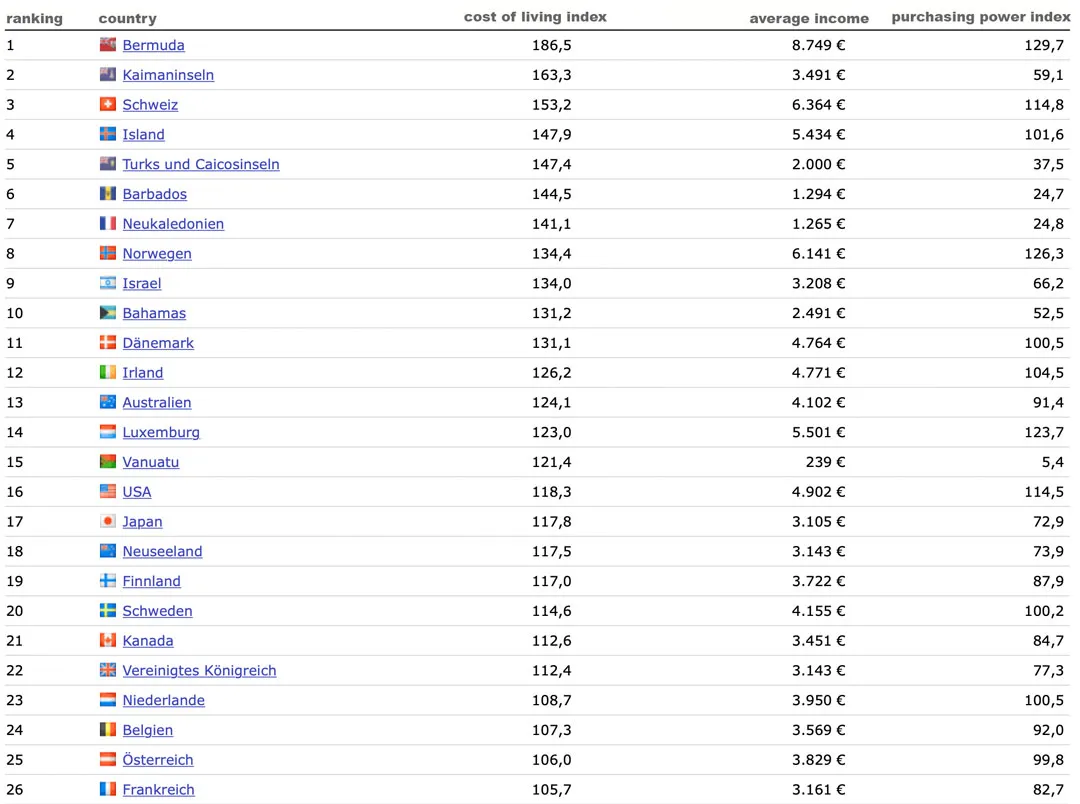This screenshot has width=1080, height=804.
Task: Click the Vanuatu flag icon
Action: pyautogui.click(x=107, y=462)
